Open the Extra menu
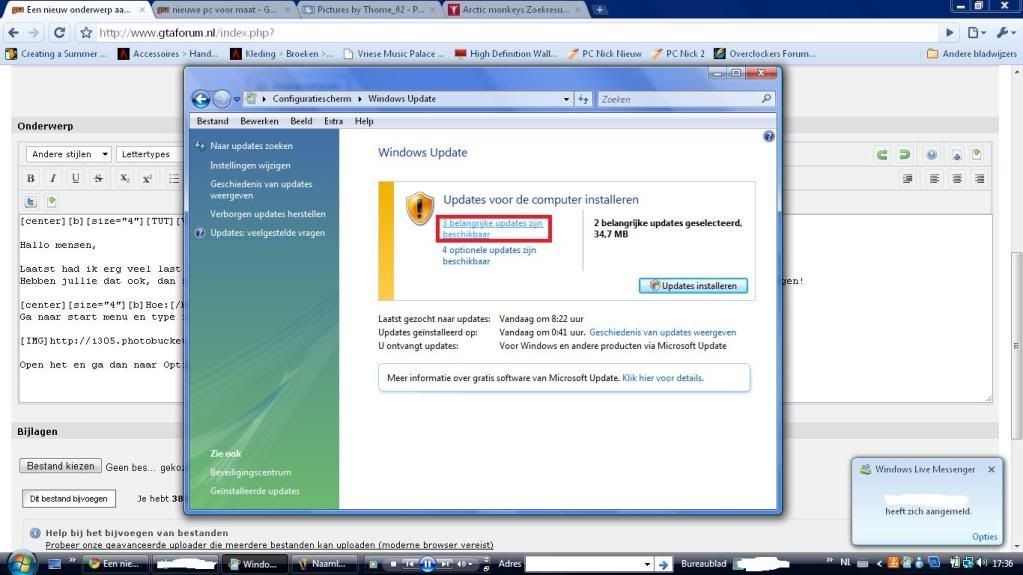This screenshot has height=575, width=1023. pos(333,121)
